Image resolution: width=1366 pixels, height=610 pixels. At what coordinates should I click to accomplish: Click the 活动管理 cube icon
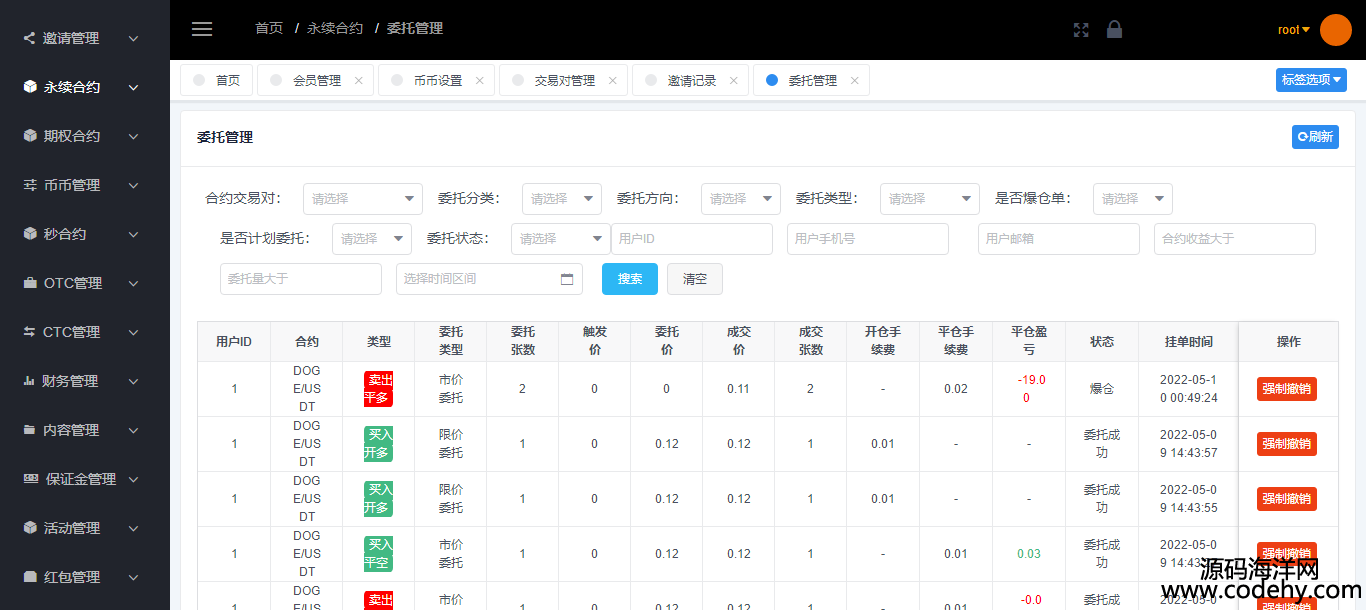click(30, 528)
